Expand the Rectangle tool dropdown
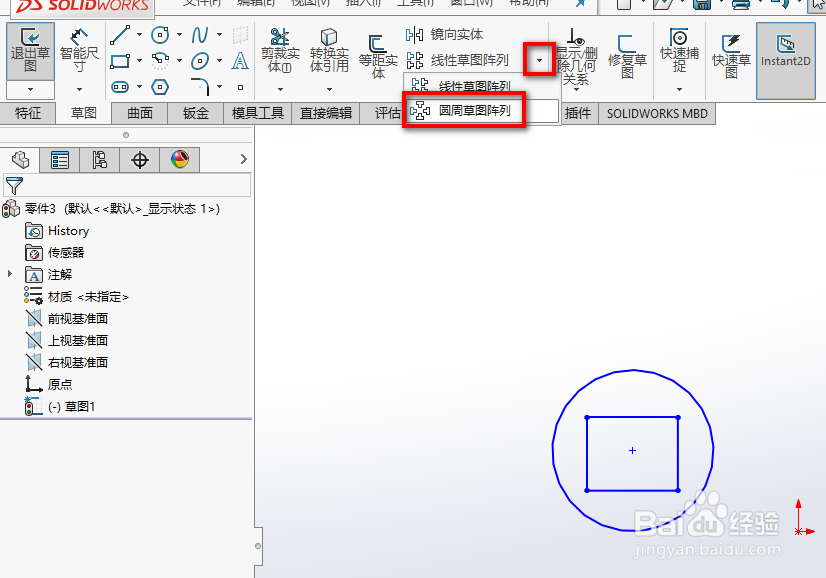The width and height of the screenshot is (826, 578). [139, 61]
